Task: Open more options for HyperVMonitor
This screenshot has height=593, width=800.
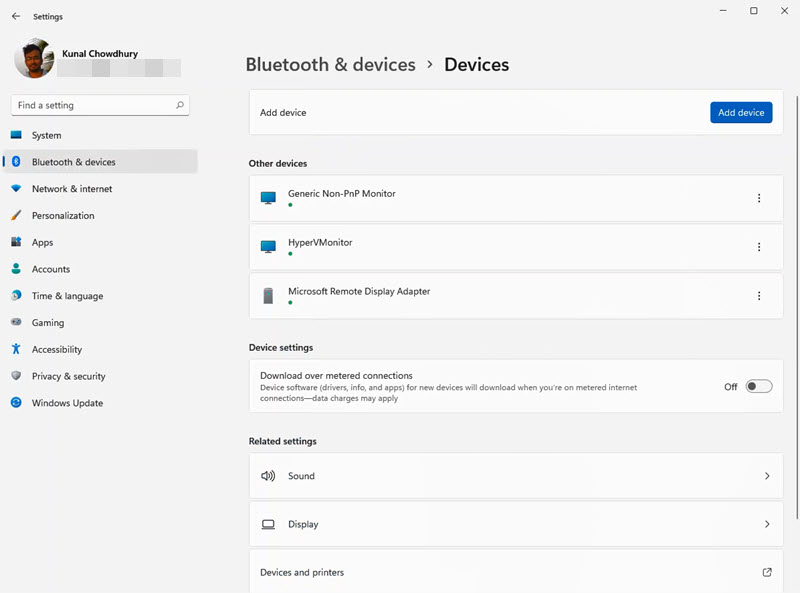Action: (x=759, y=247)
